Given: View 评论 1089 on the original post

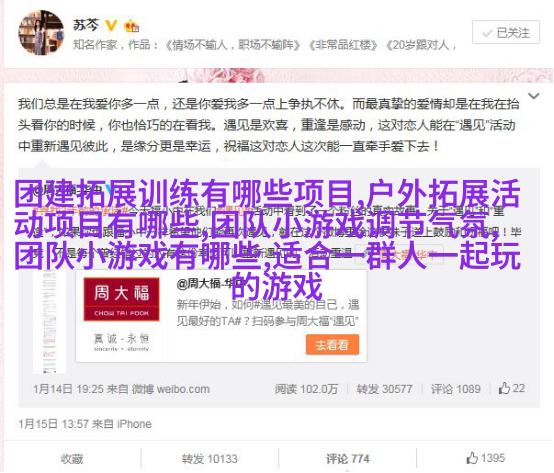Looking at the screenshot, I should [455, 389].
